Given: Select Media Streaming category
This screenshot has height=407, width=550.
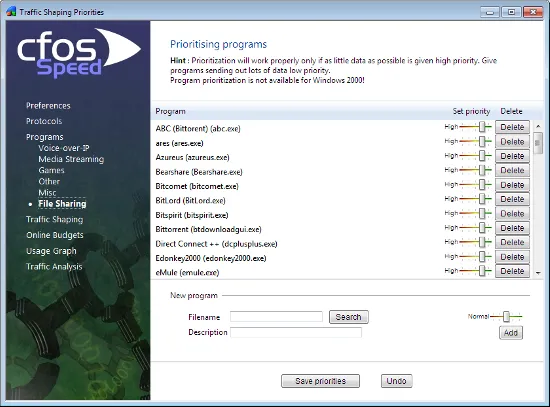Looking at the screenshot, I should point(71,159).
